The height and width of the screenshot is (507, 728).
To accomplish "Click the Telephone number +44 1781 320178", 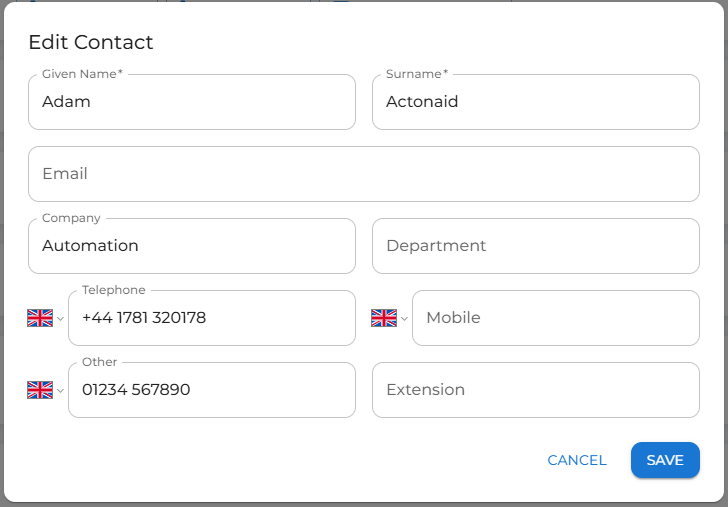I will (x=212, y=318).
